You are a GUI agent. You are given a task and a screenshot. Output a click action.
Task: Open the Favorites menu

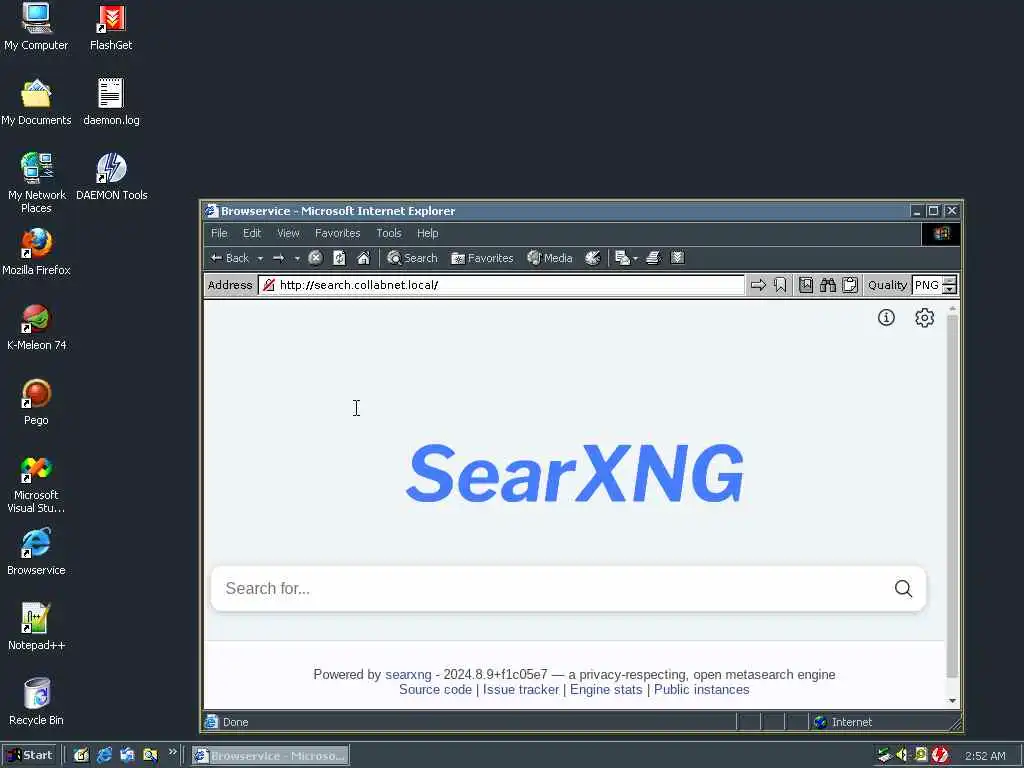(338, 233)
